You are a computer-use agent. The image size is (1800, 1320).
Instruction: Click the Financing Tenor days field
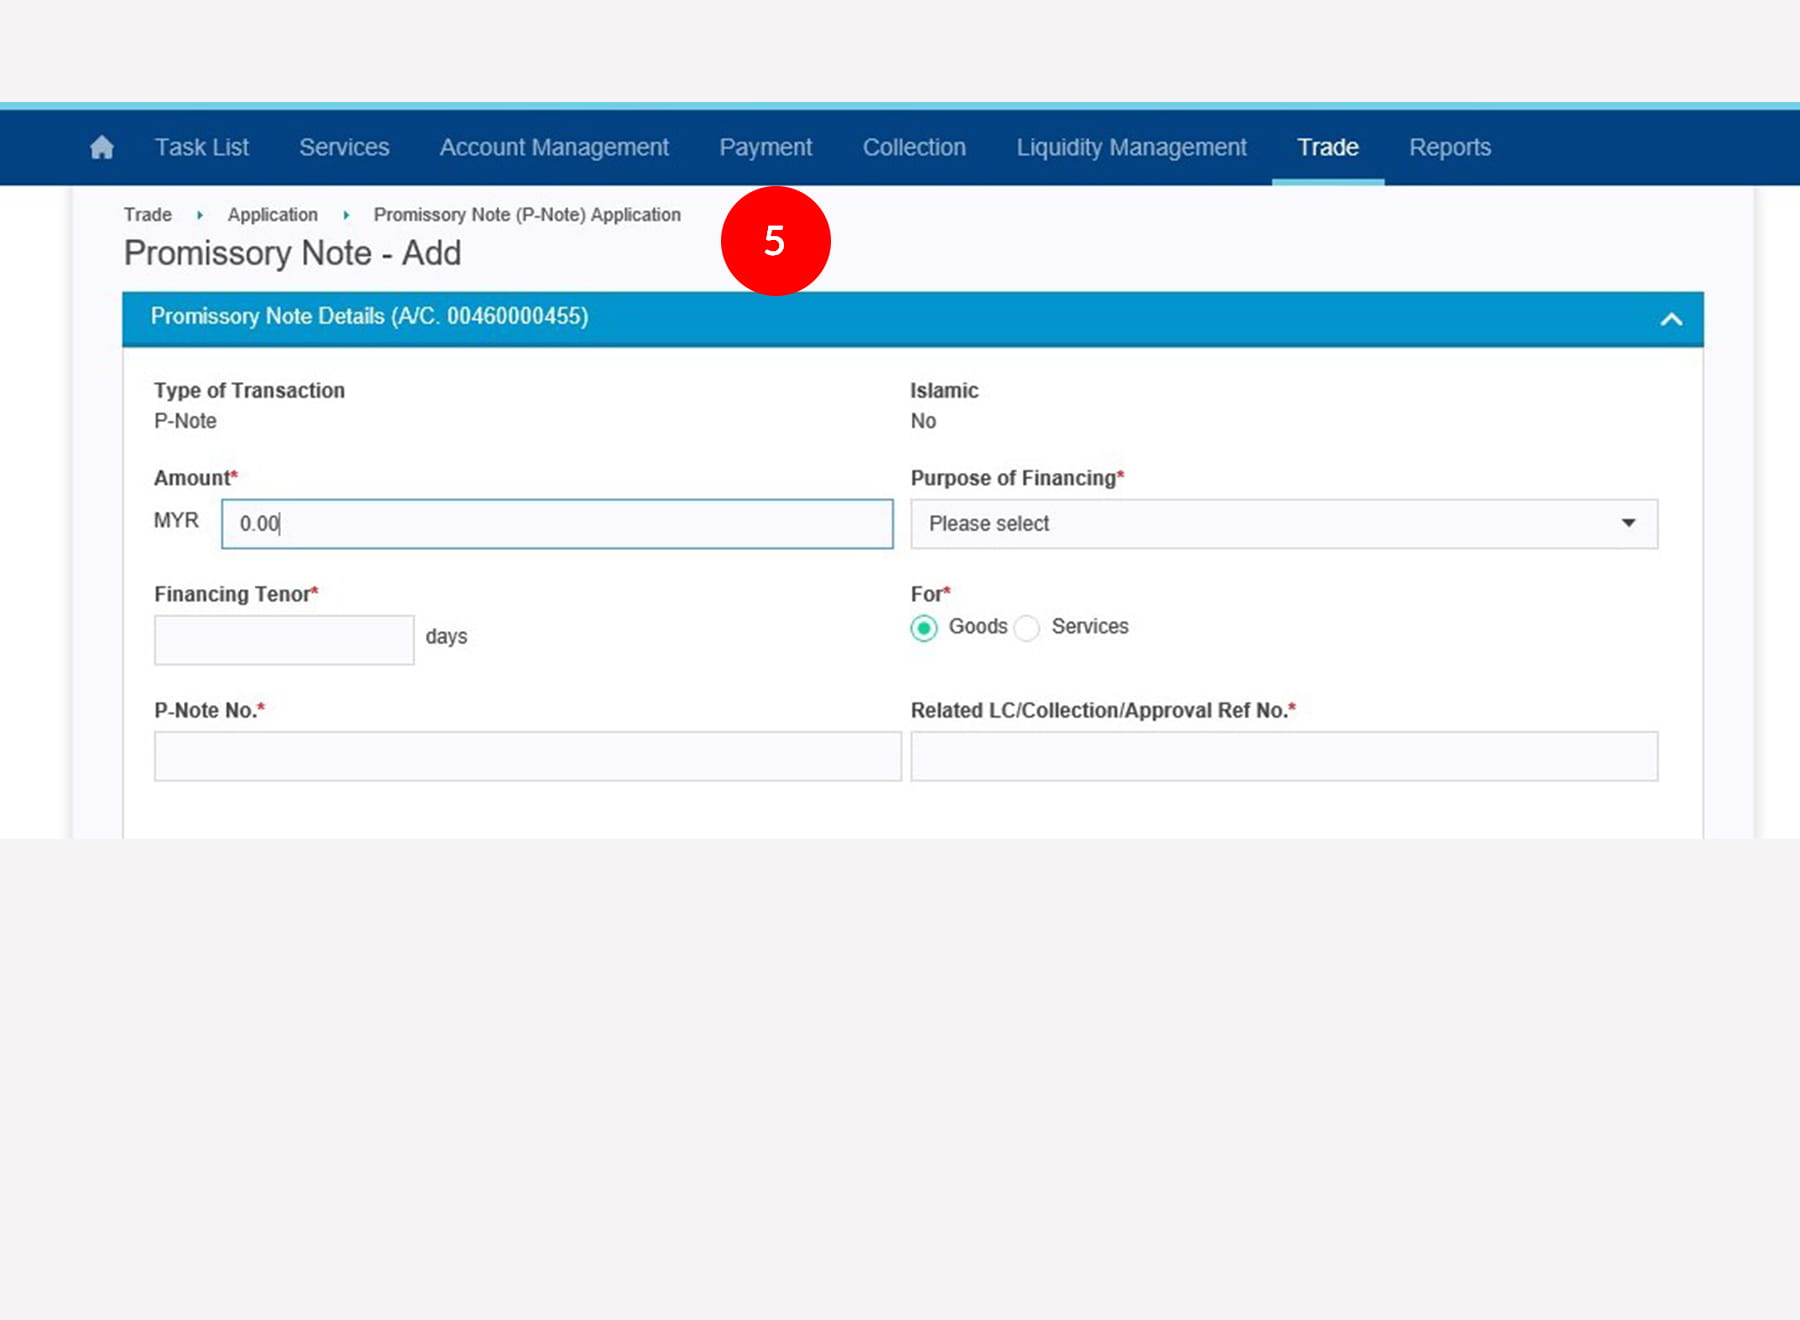coord(284,640)
